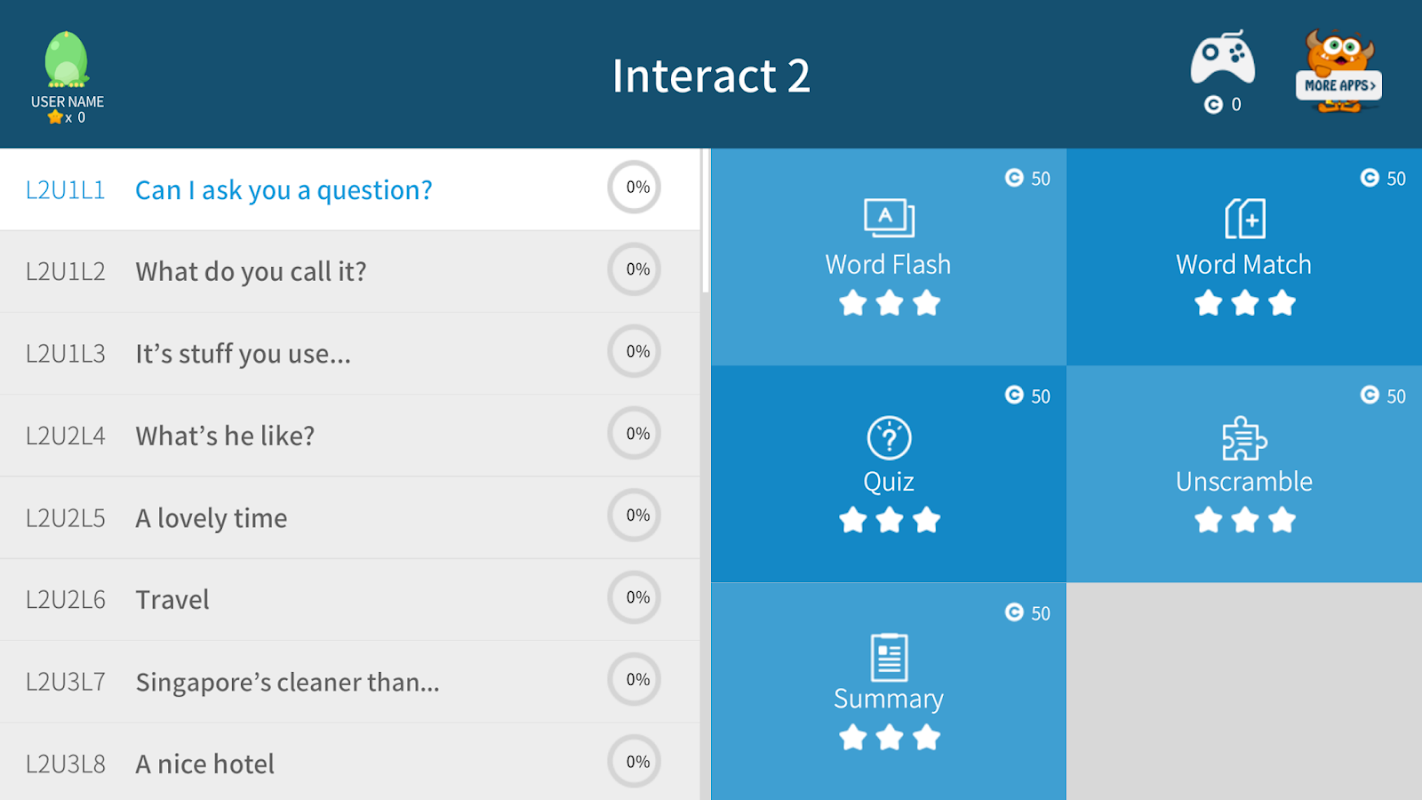1422x800 pixels.
Task: Open the Word Flash flashcards icon
Action: [888, 217]
